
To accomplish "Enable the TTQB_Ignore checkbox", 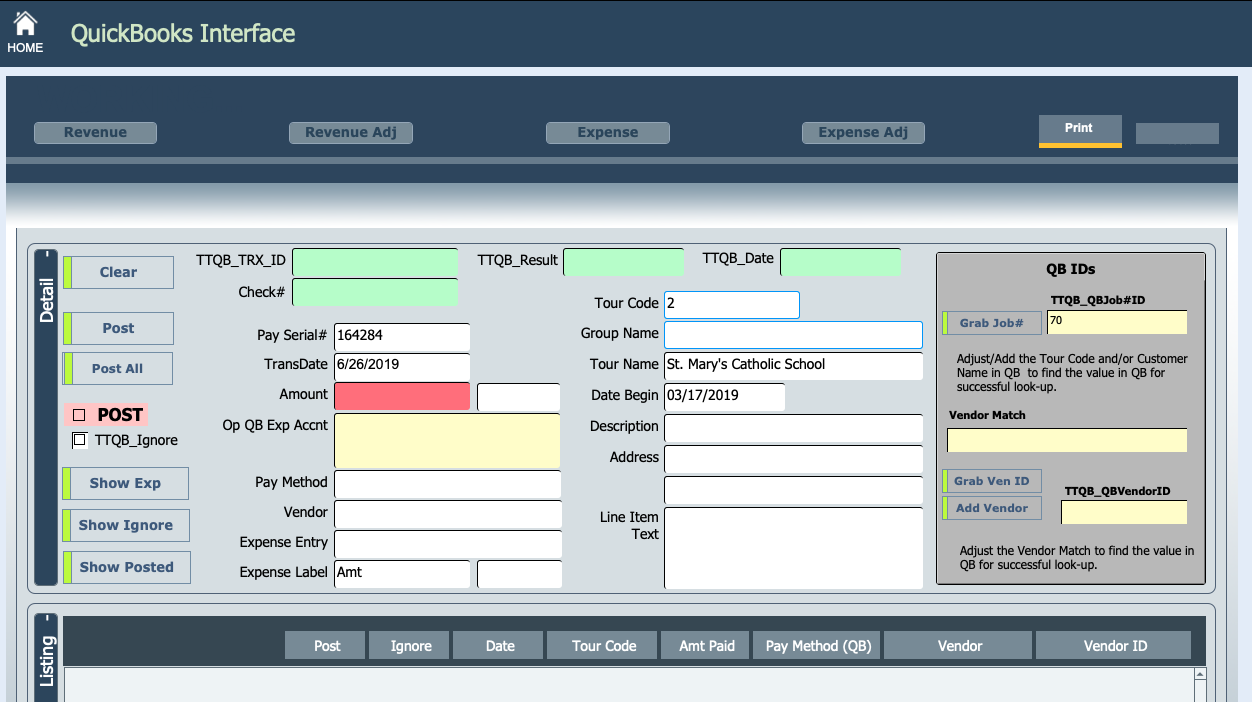I will [80, 440].
